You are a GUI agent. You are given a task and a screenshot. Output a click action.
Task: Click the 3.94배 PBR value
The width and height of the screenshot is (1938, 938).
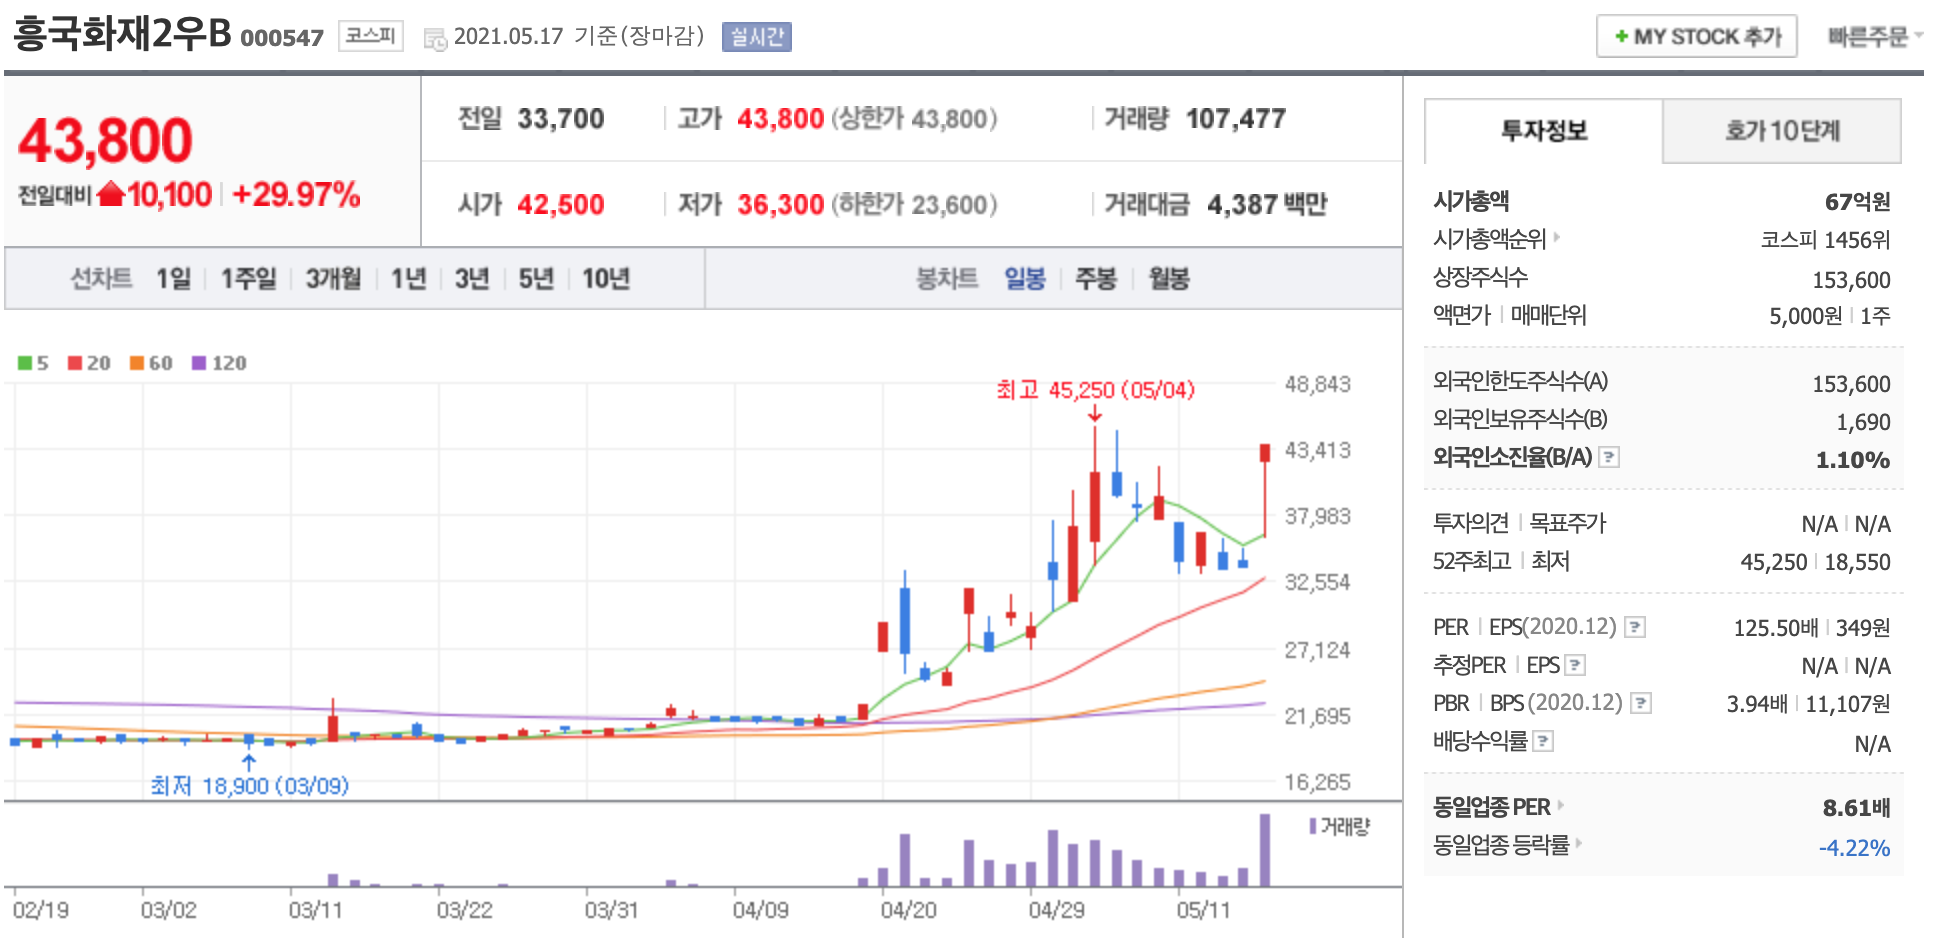1757,704
